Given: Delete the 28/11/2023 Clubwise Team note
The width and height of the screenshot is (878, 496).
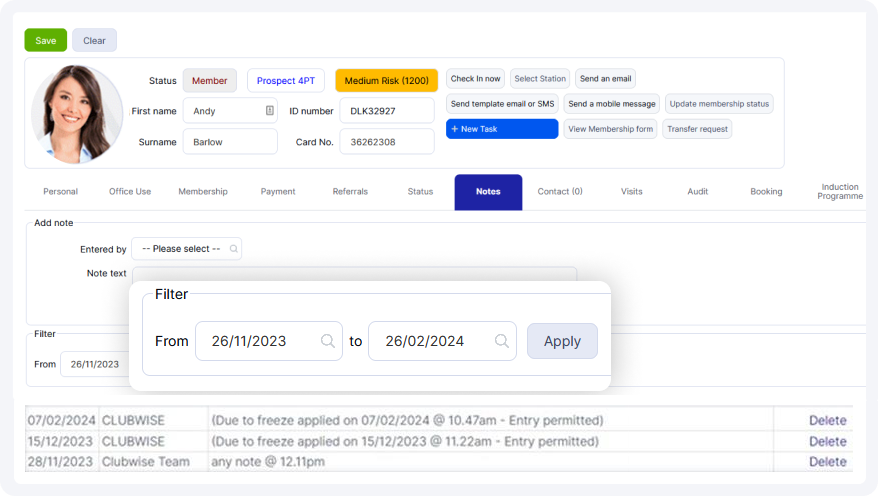Looking at the screenshot, I should point(827,462).
